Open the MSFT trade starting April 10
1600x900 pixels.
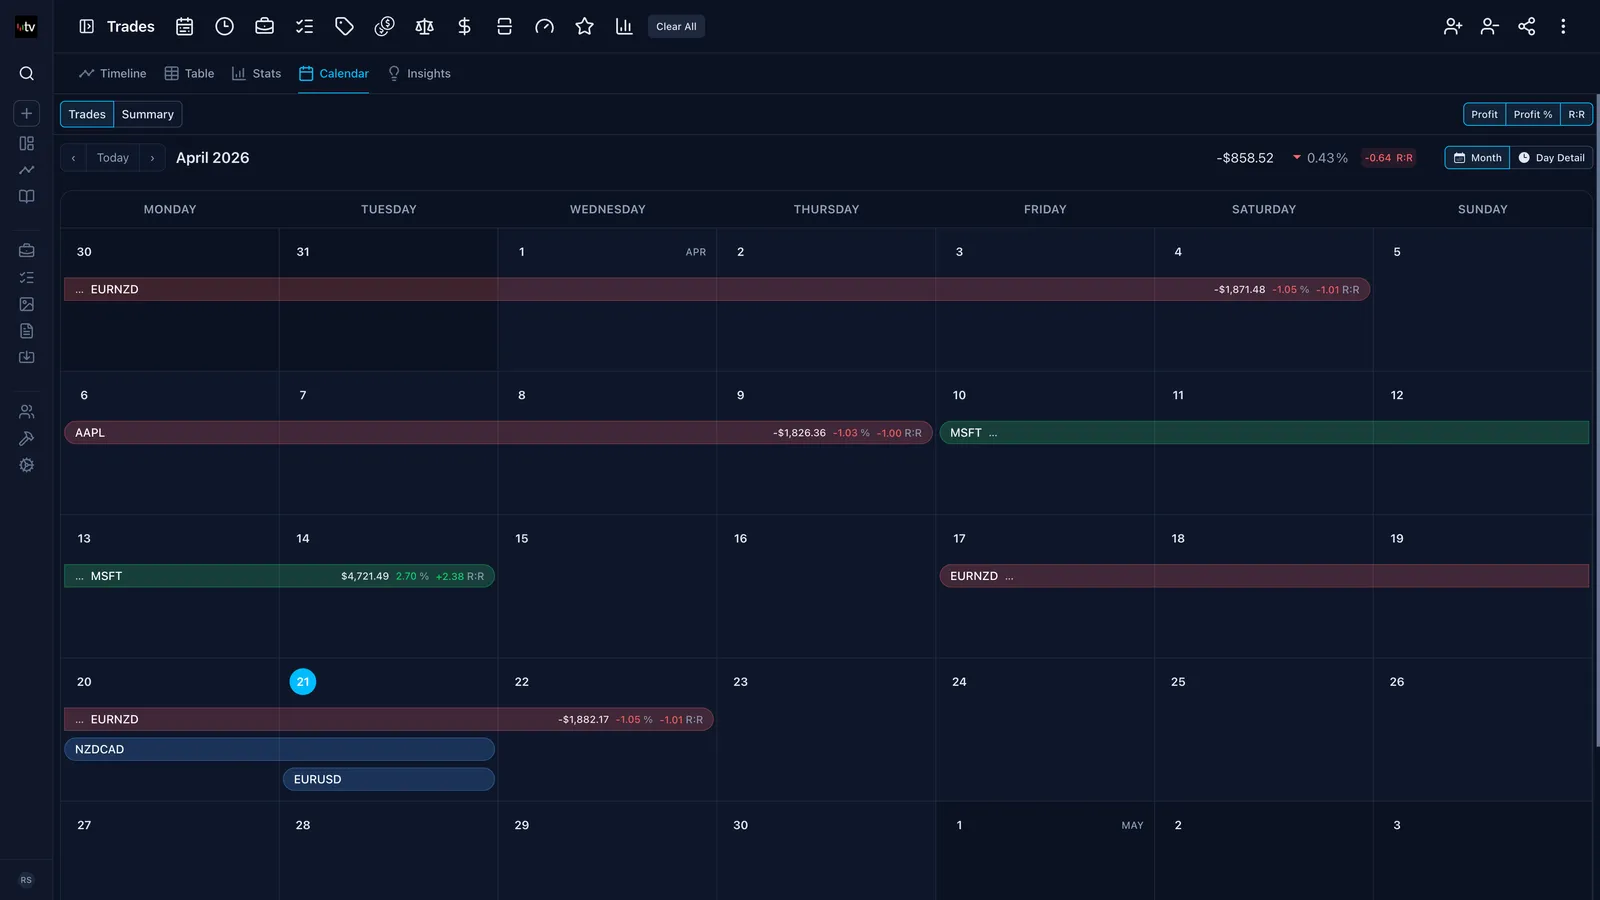pos(1264,433)
